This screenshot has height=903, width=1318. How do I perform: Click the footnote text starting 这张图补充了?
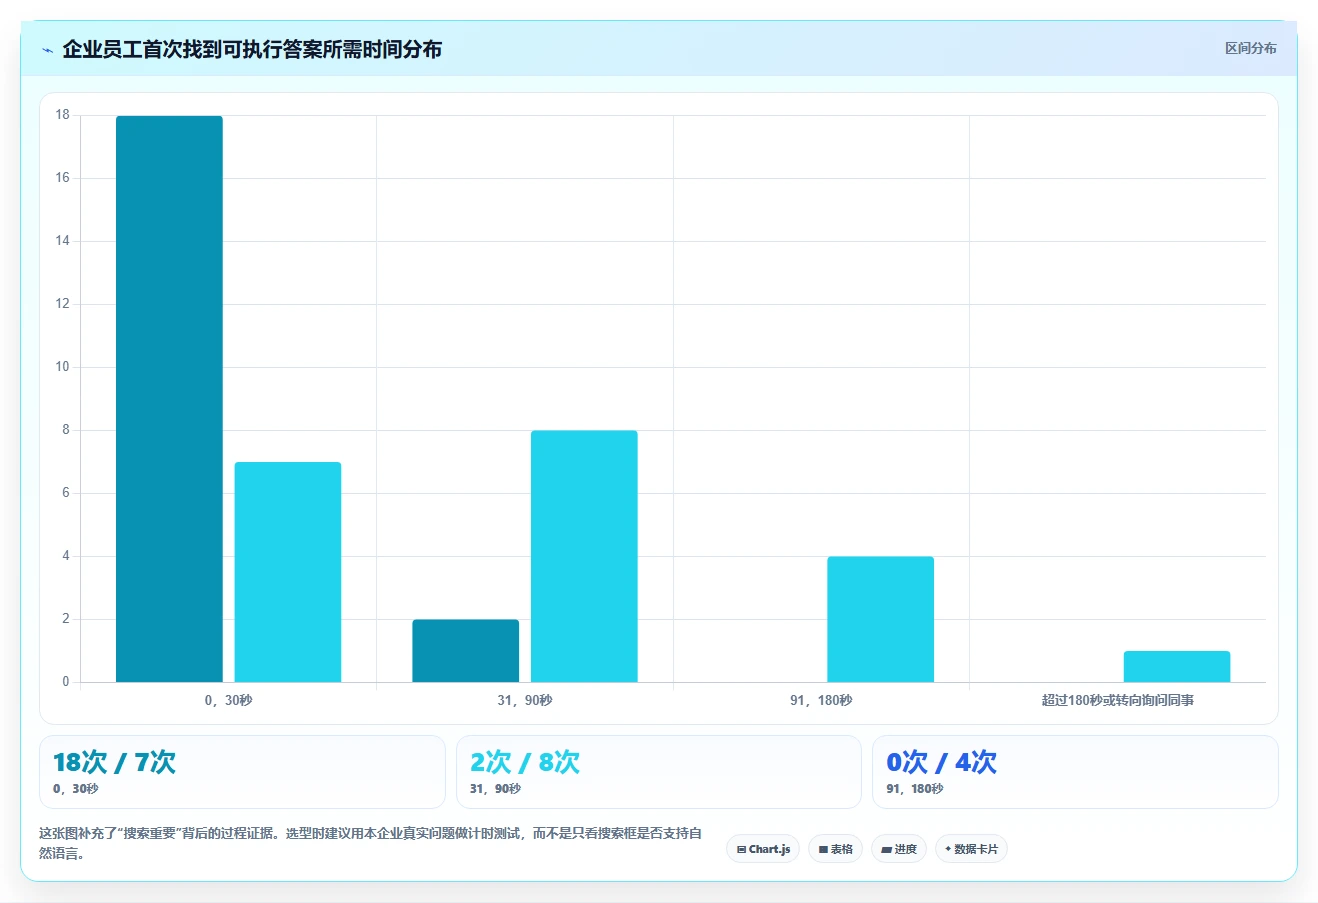click(x=370, y=843)
